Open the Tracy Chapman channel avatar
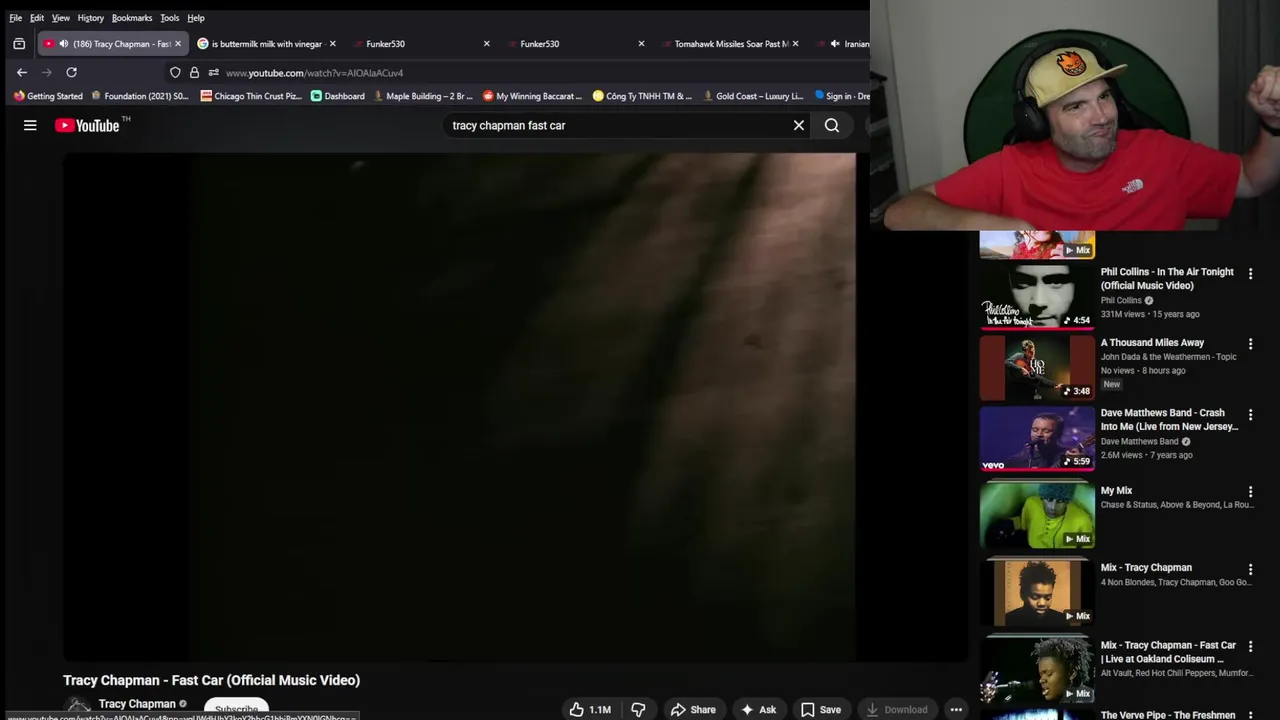The image size is (1280, 720). pos(77,708)
